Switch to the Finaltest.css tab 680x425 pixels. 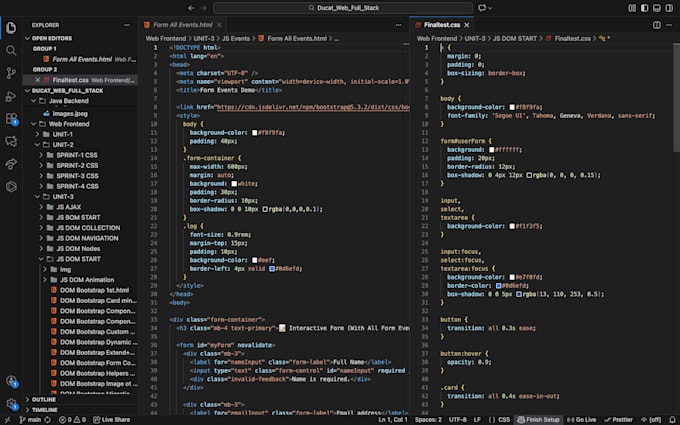pos(441,25)
